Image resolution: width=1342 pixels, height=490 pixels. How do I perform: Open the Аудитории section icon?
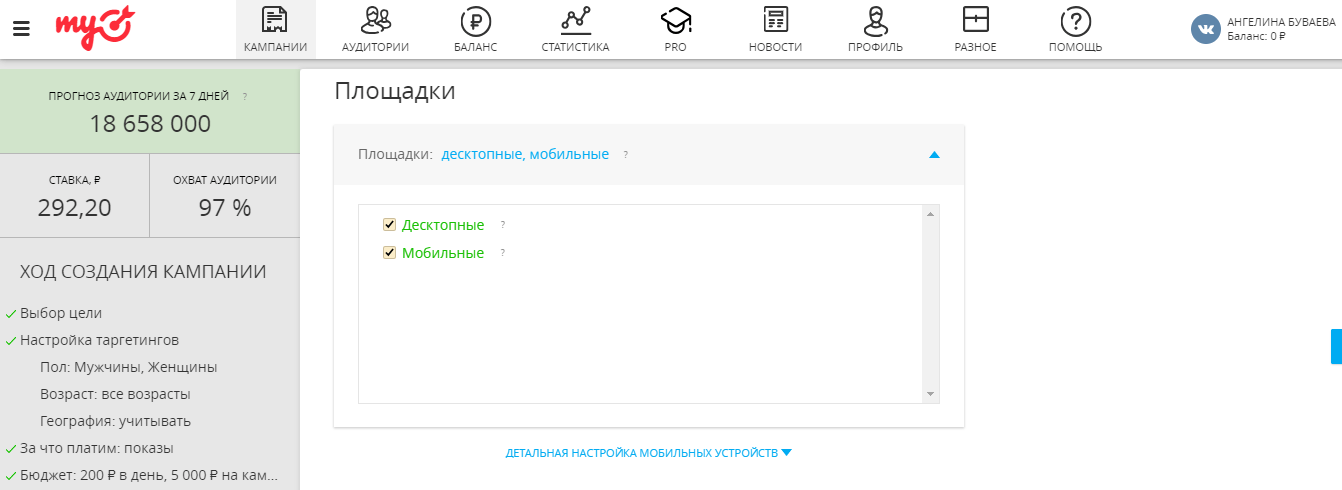coord(375,21)
